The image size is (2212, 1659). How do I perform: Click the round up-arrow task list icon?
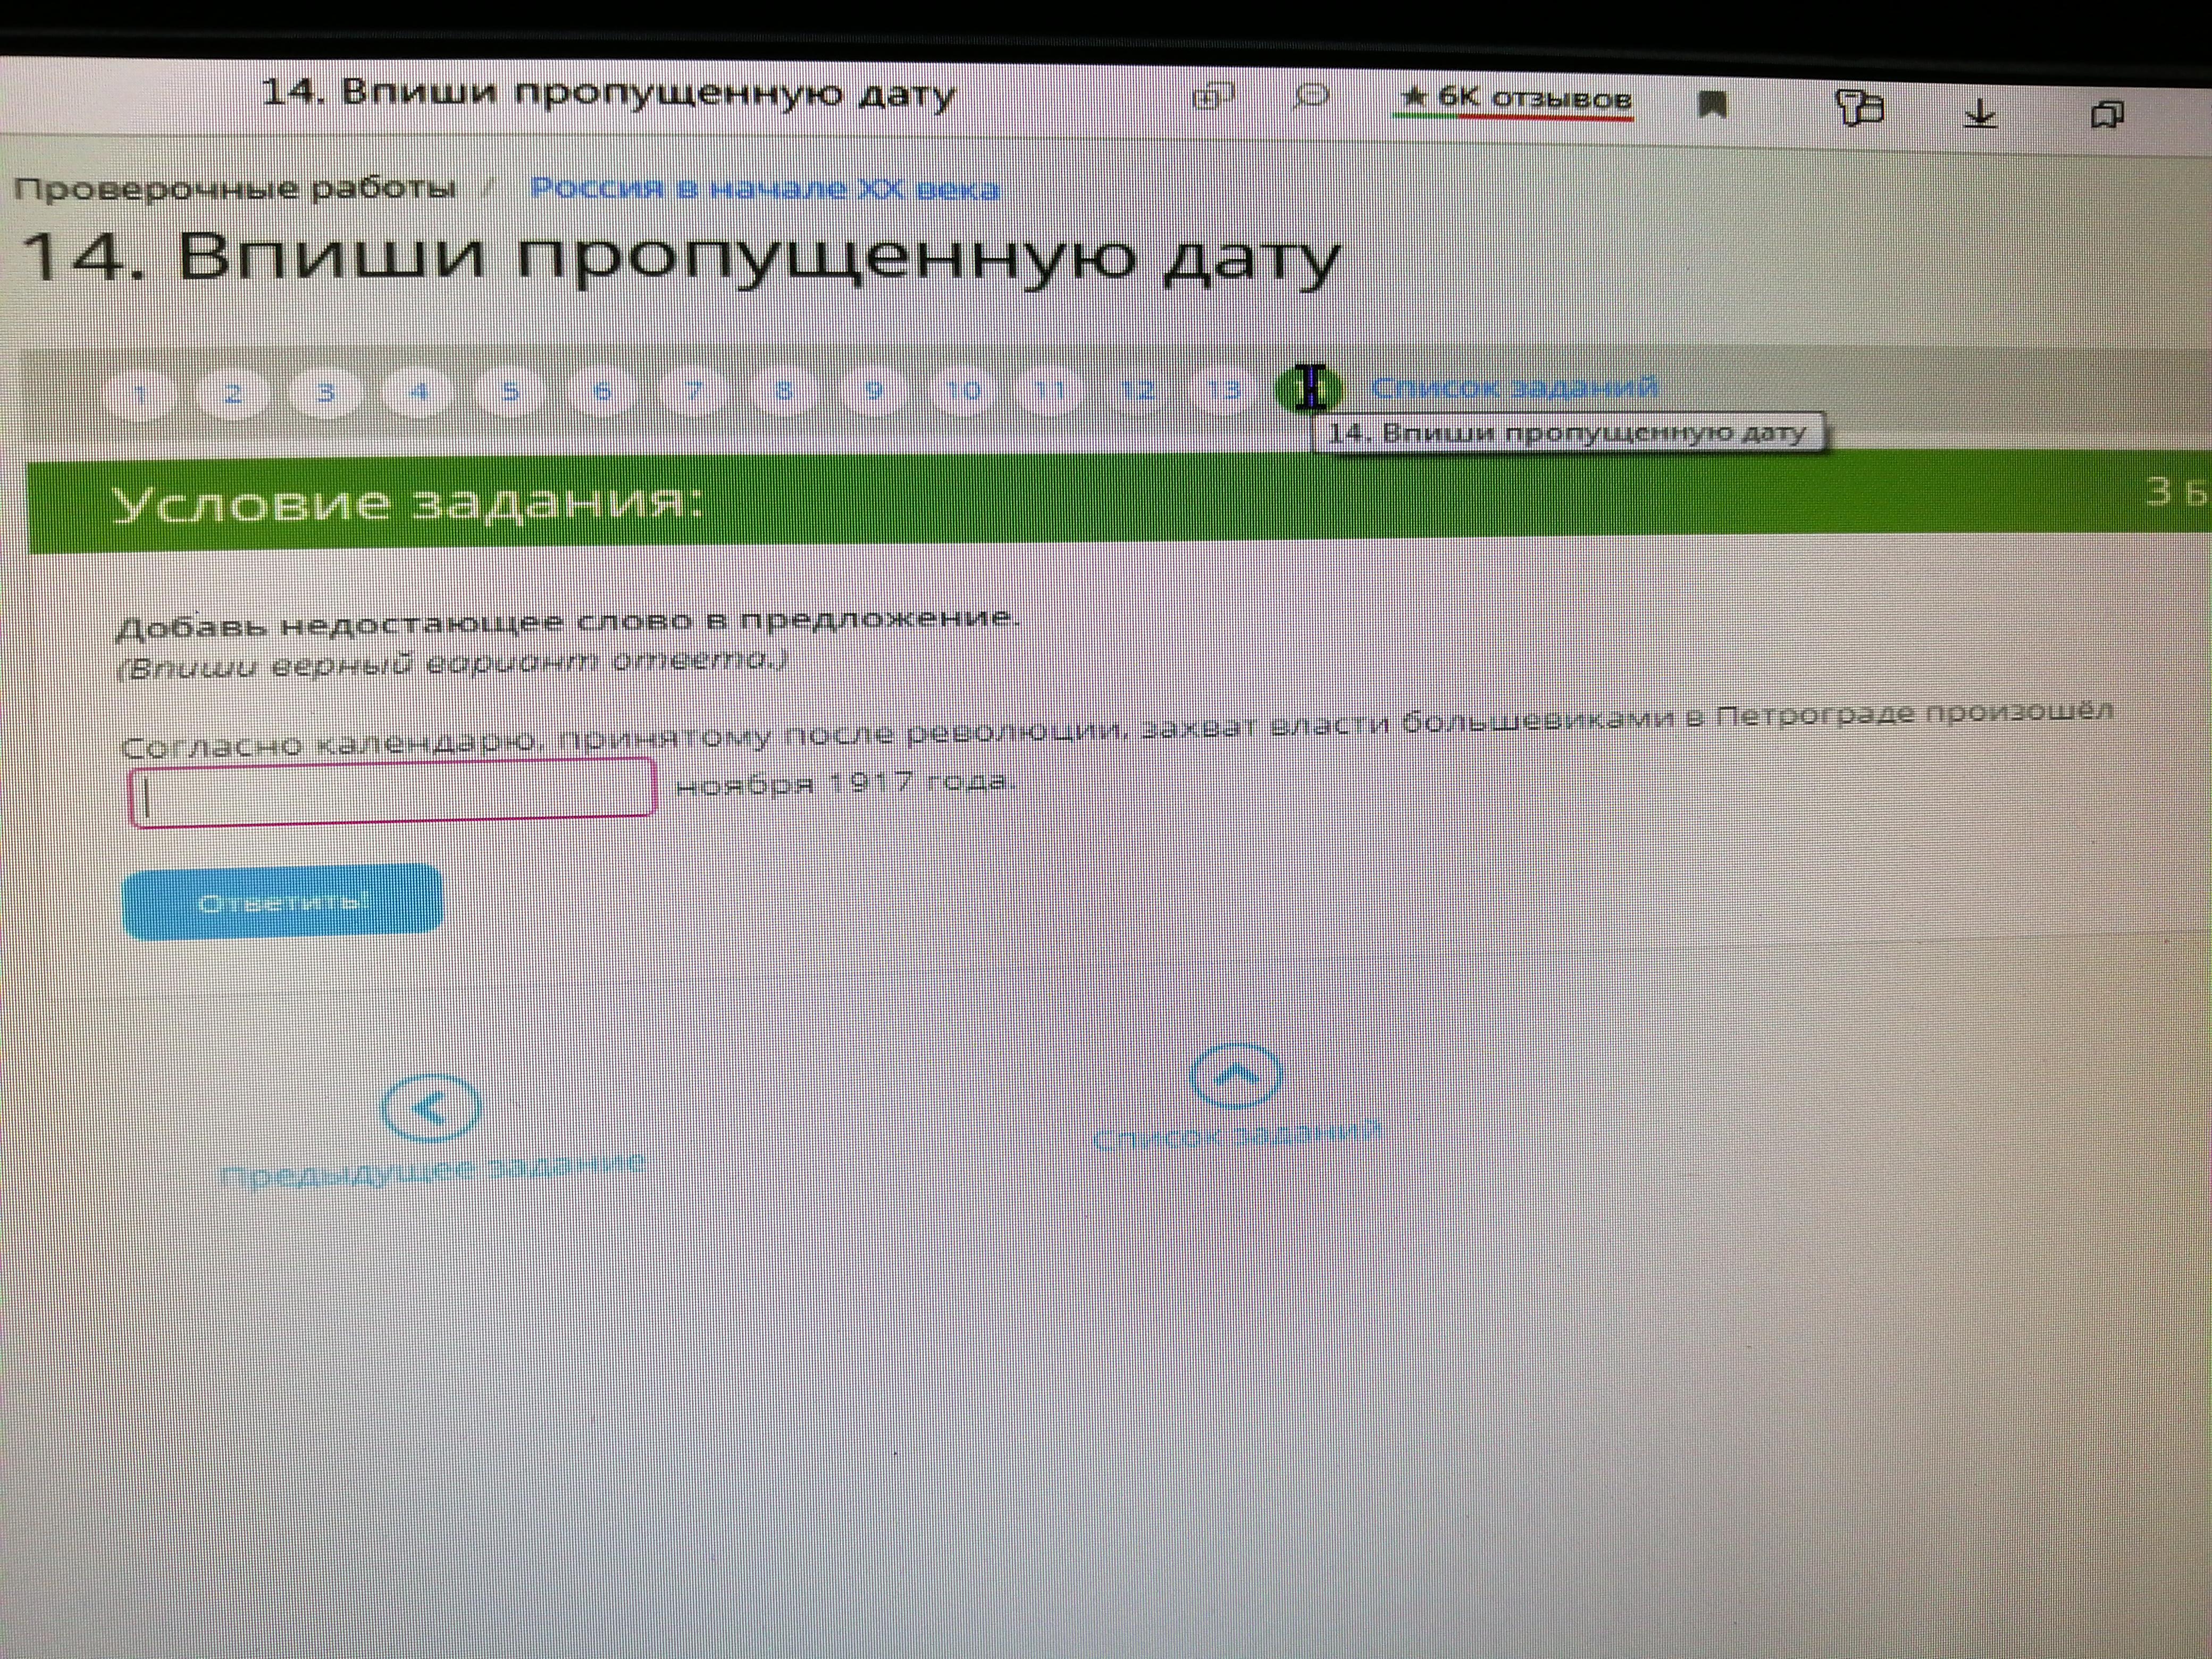(1236, 1076)
